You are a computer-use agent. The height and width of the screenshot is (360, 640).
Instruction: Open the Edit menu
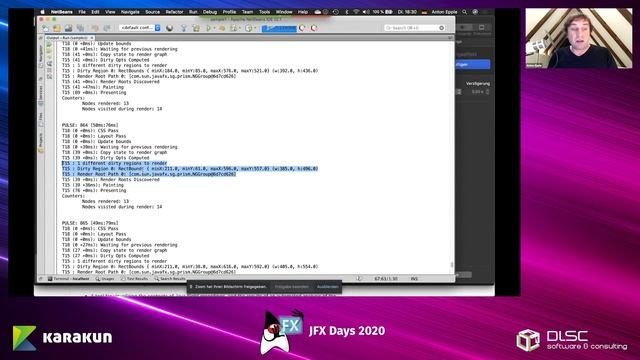tap(95, 12)
